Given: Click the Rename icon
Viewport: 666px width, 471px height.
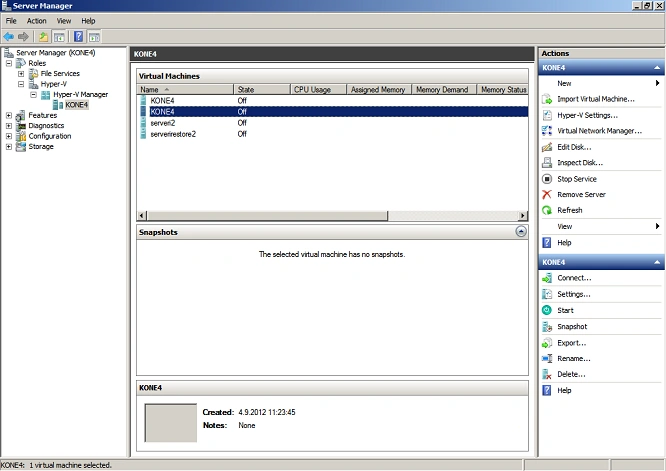Looking at the screenshot, I should [x=547, y=358].
